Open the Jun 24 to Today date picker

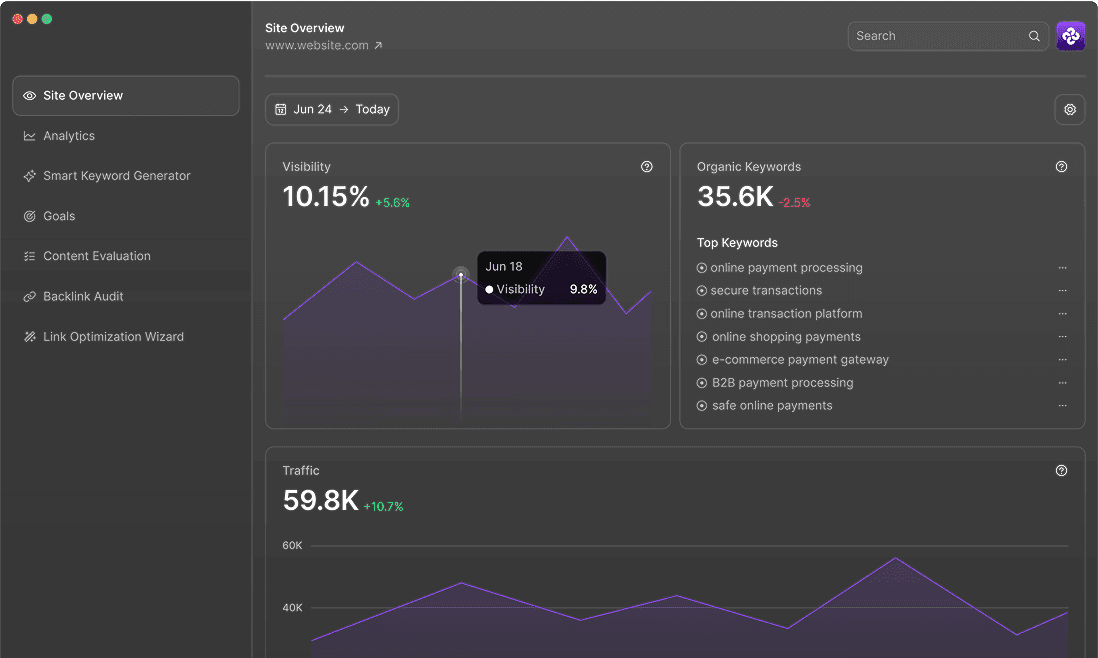coord(332,110)
